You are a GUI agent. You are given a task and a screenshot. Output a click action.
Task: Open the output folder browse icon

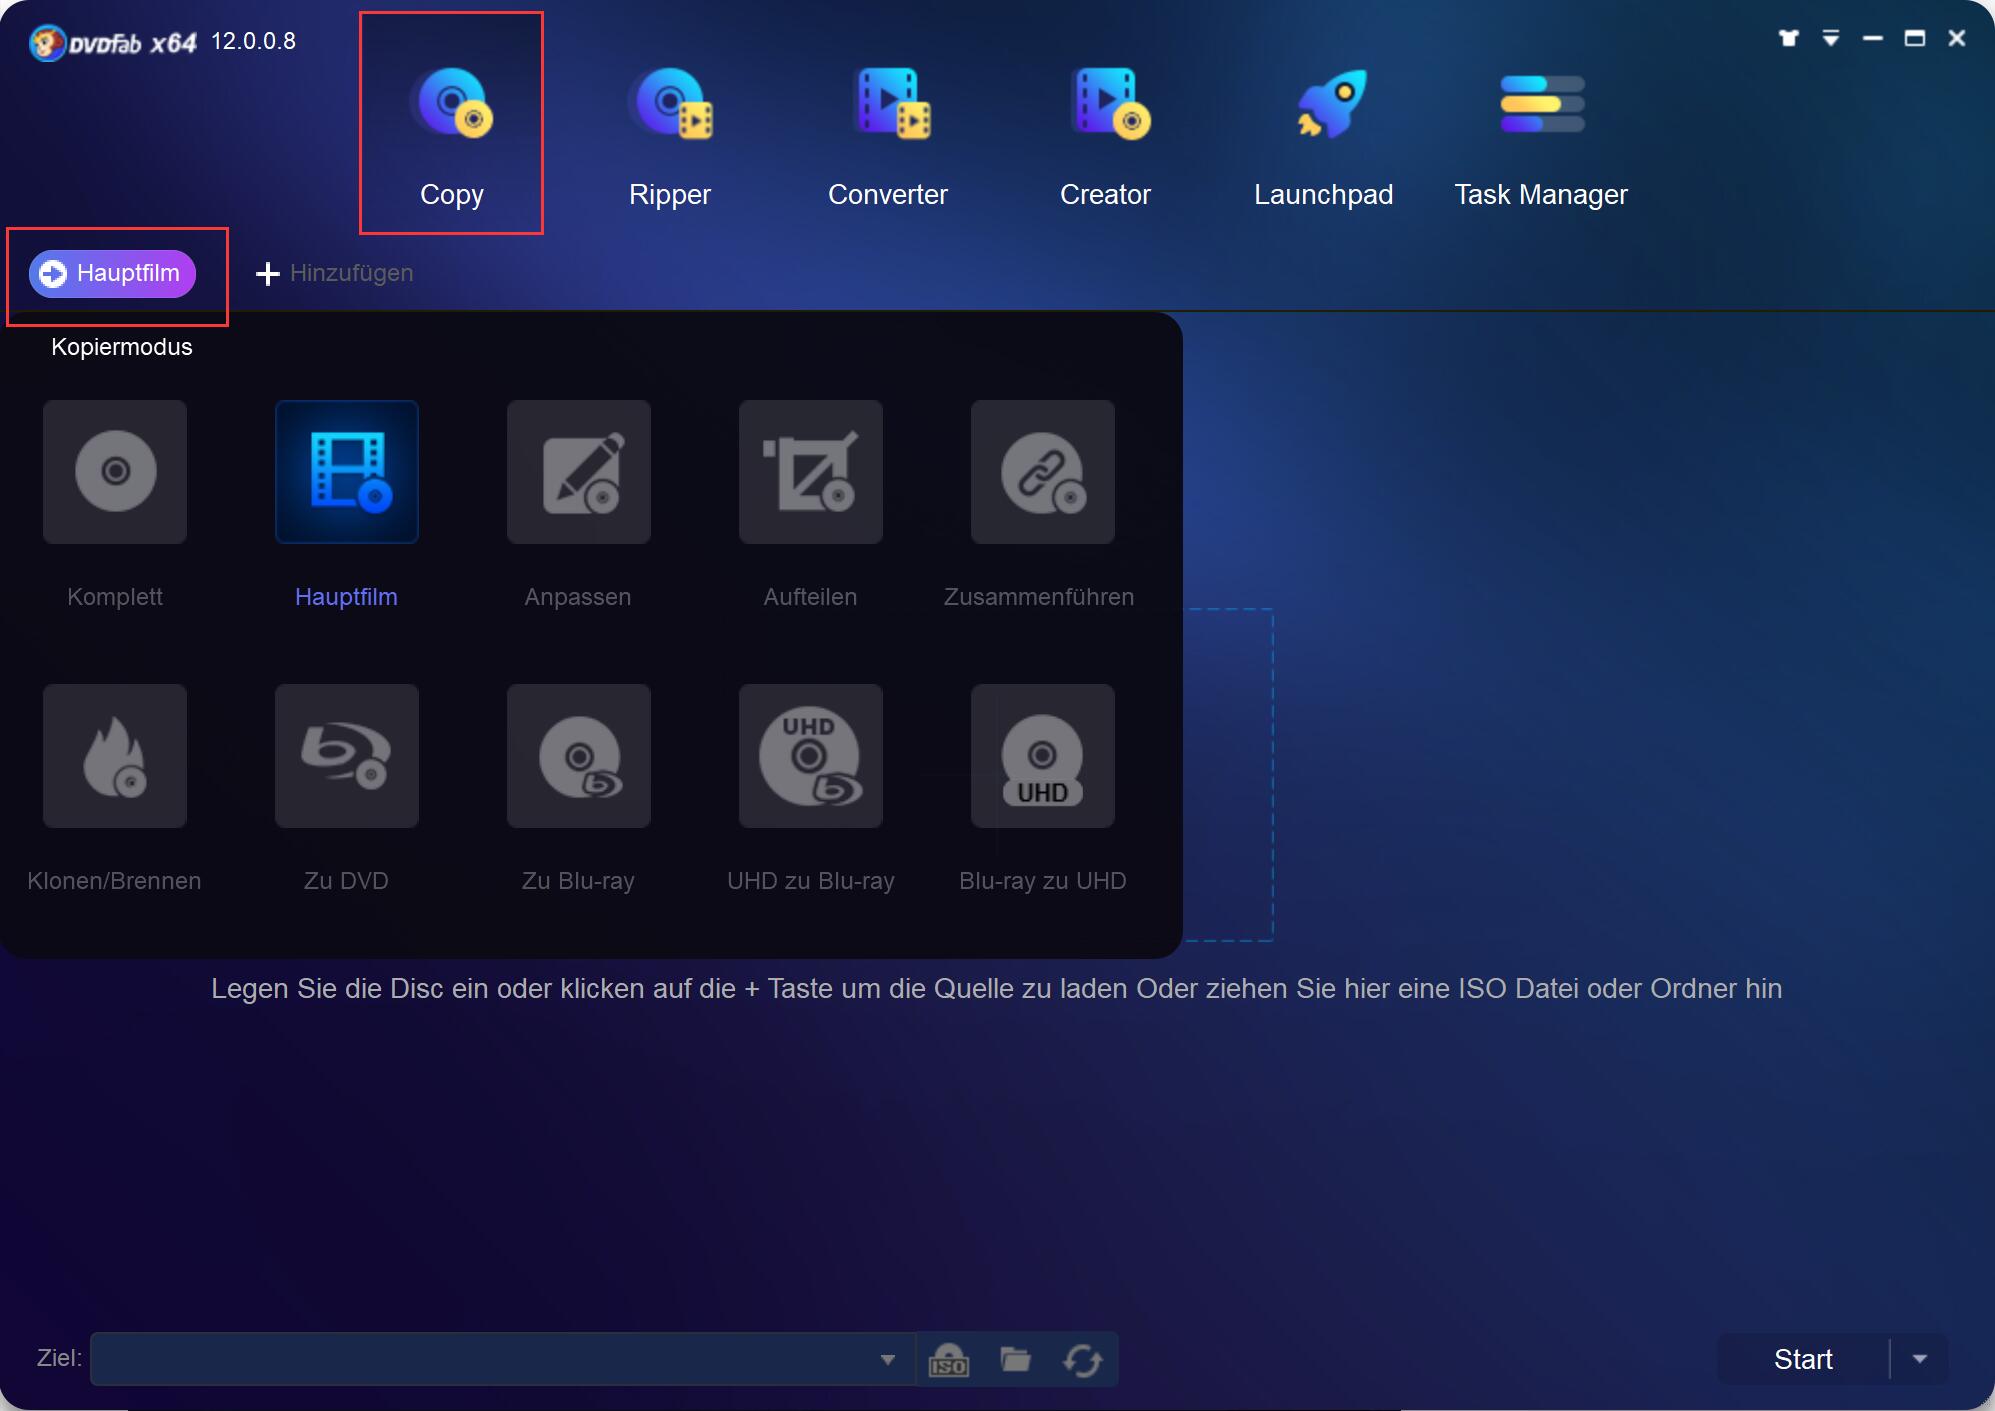click(1015, 1359)
